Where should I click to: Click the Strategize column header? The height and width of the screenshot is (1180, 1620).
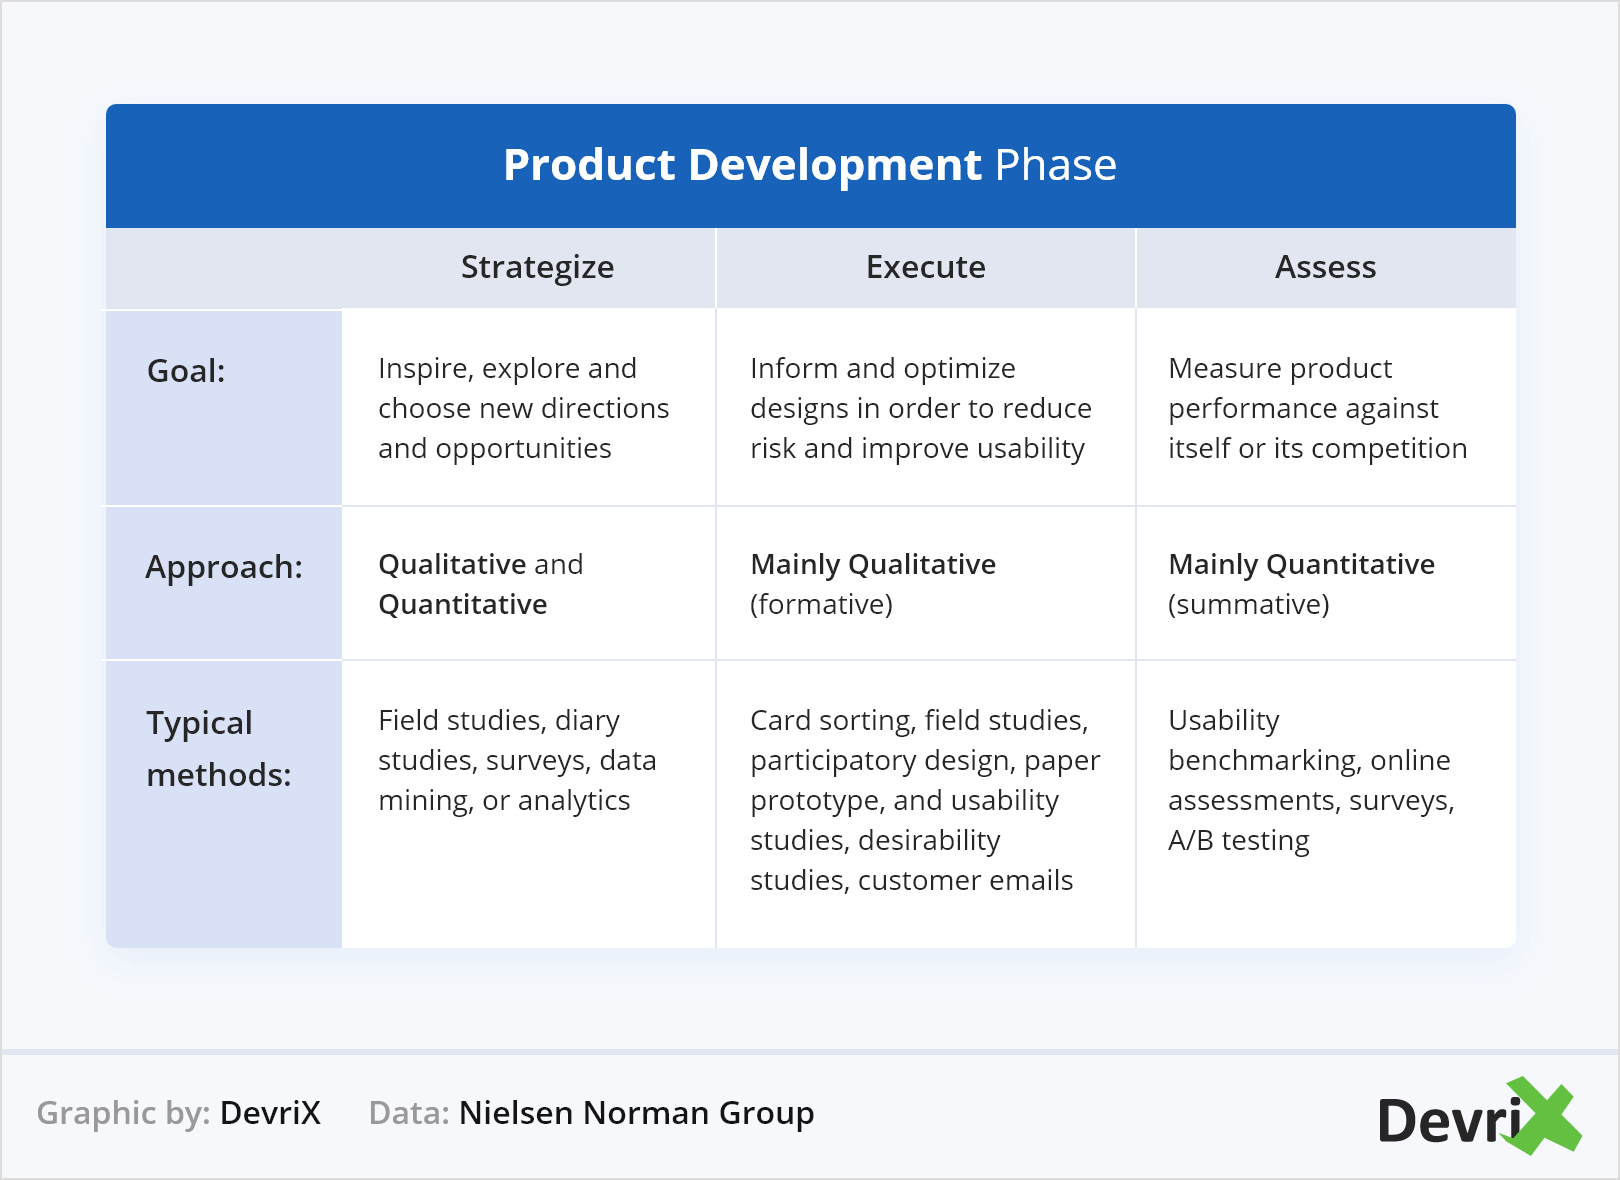[537, 267]
